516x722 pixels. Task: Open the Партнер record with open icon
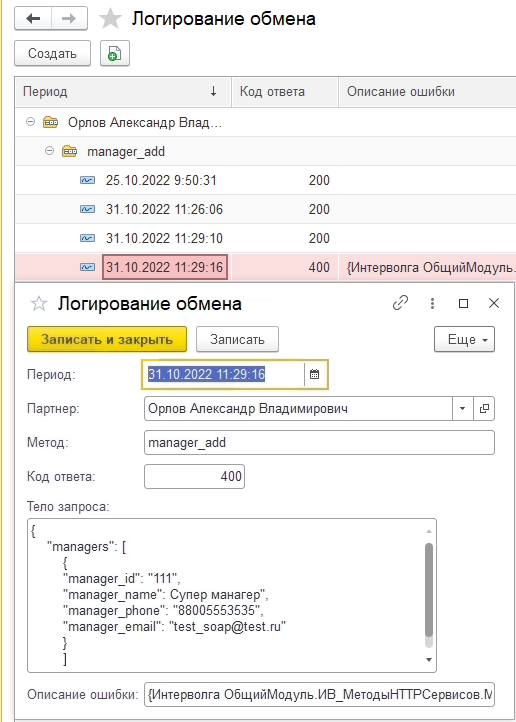(x=484, y=408)
